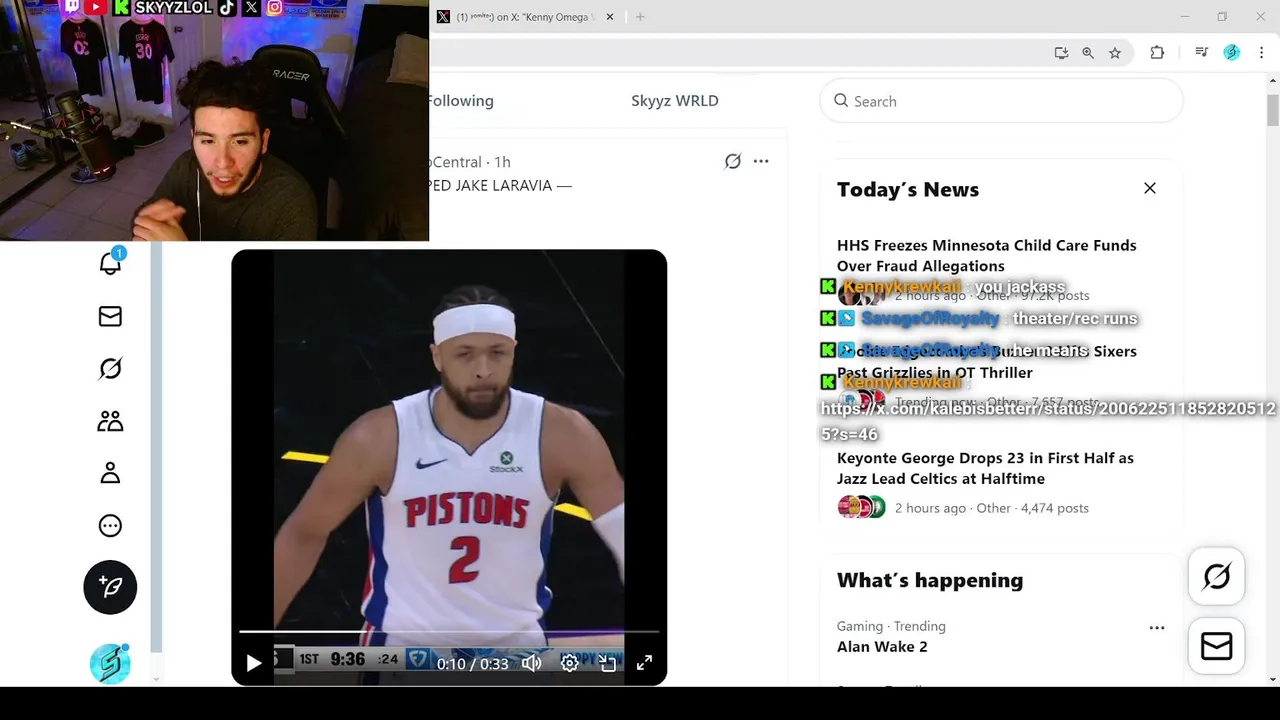Close the X browser tab

click(610, 17)
